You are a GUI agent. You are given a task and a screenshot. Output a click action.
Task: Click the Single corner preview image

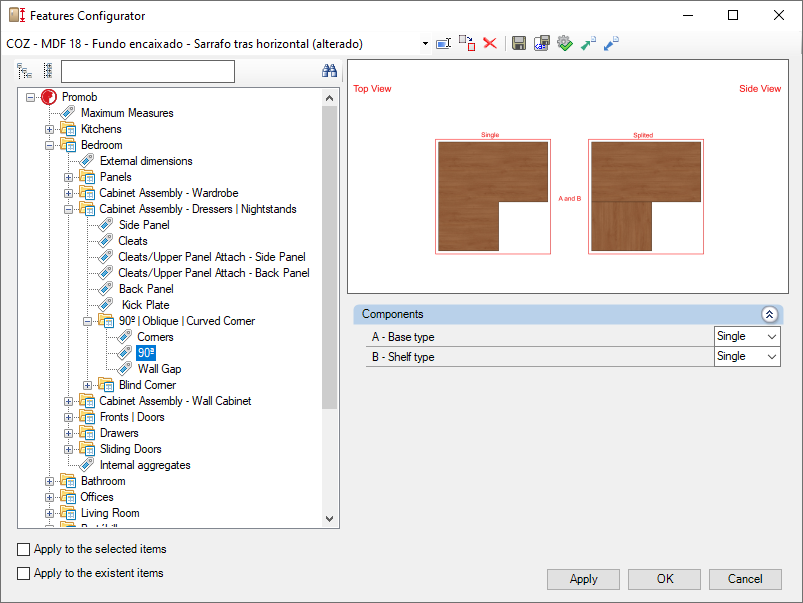pos(493,196)
